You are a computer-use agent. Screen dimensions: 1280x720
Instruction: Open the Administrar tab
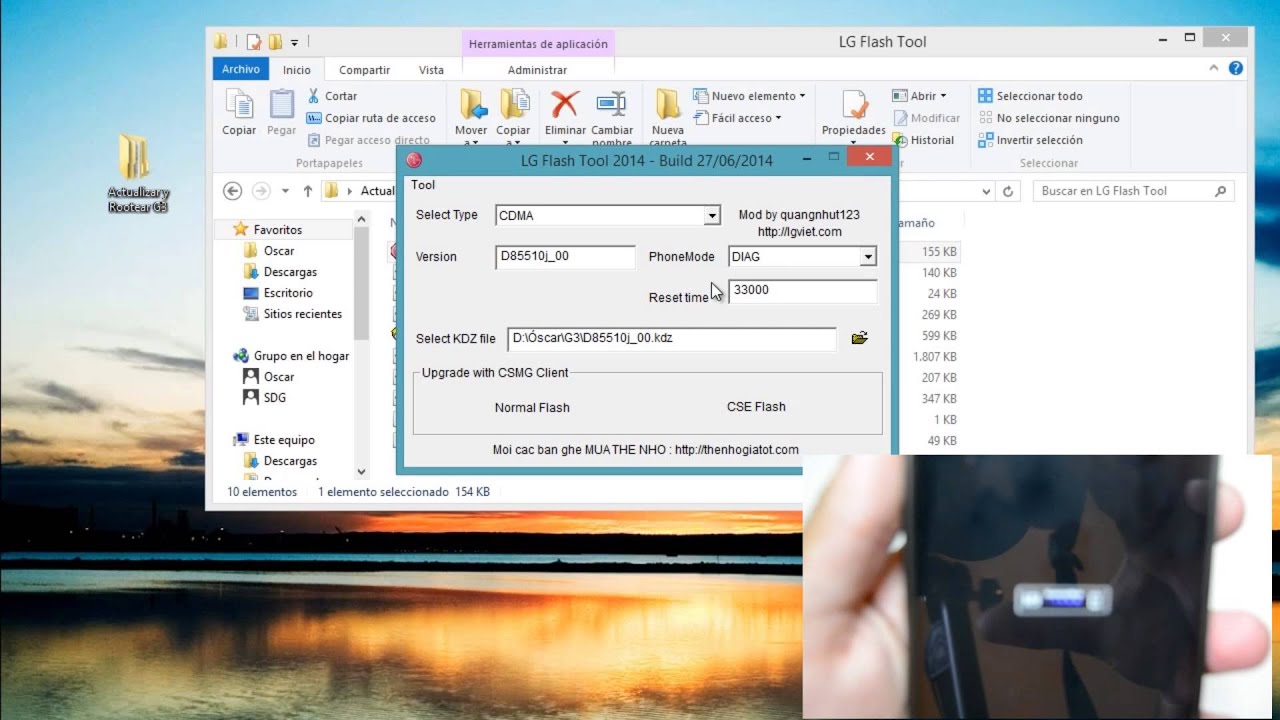[x=537, y=70]
